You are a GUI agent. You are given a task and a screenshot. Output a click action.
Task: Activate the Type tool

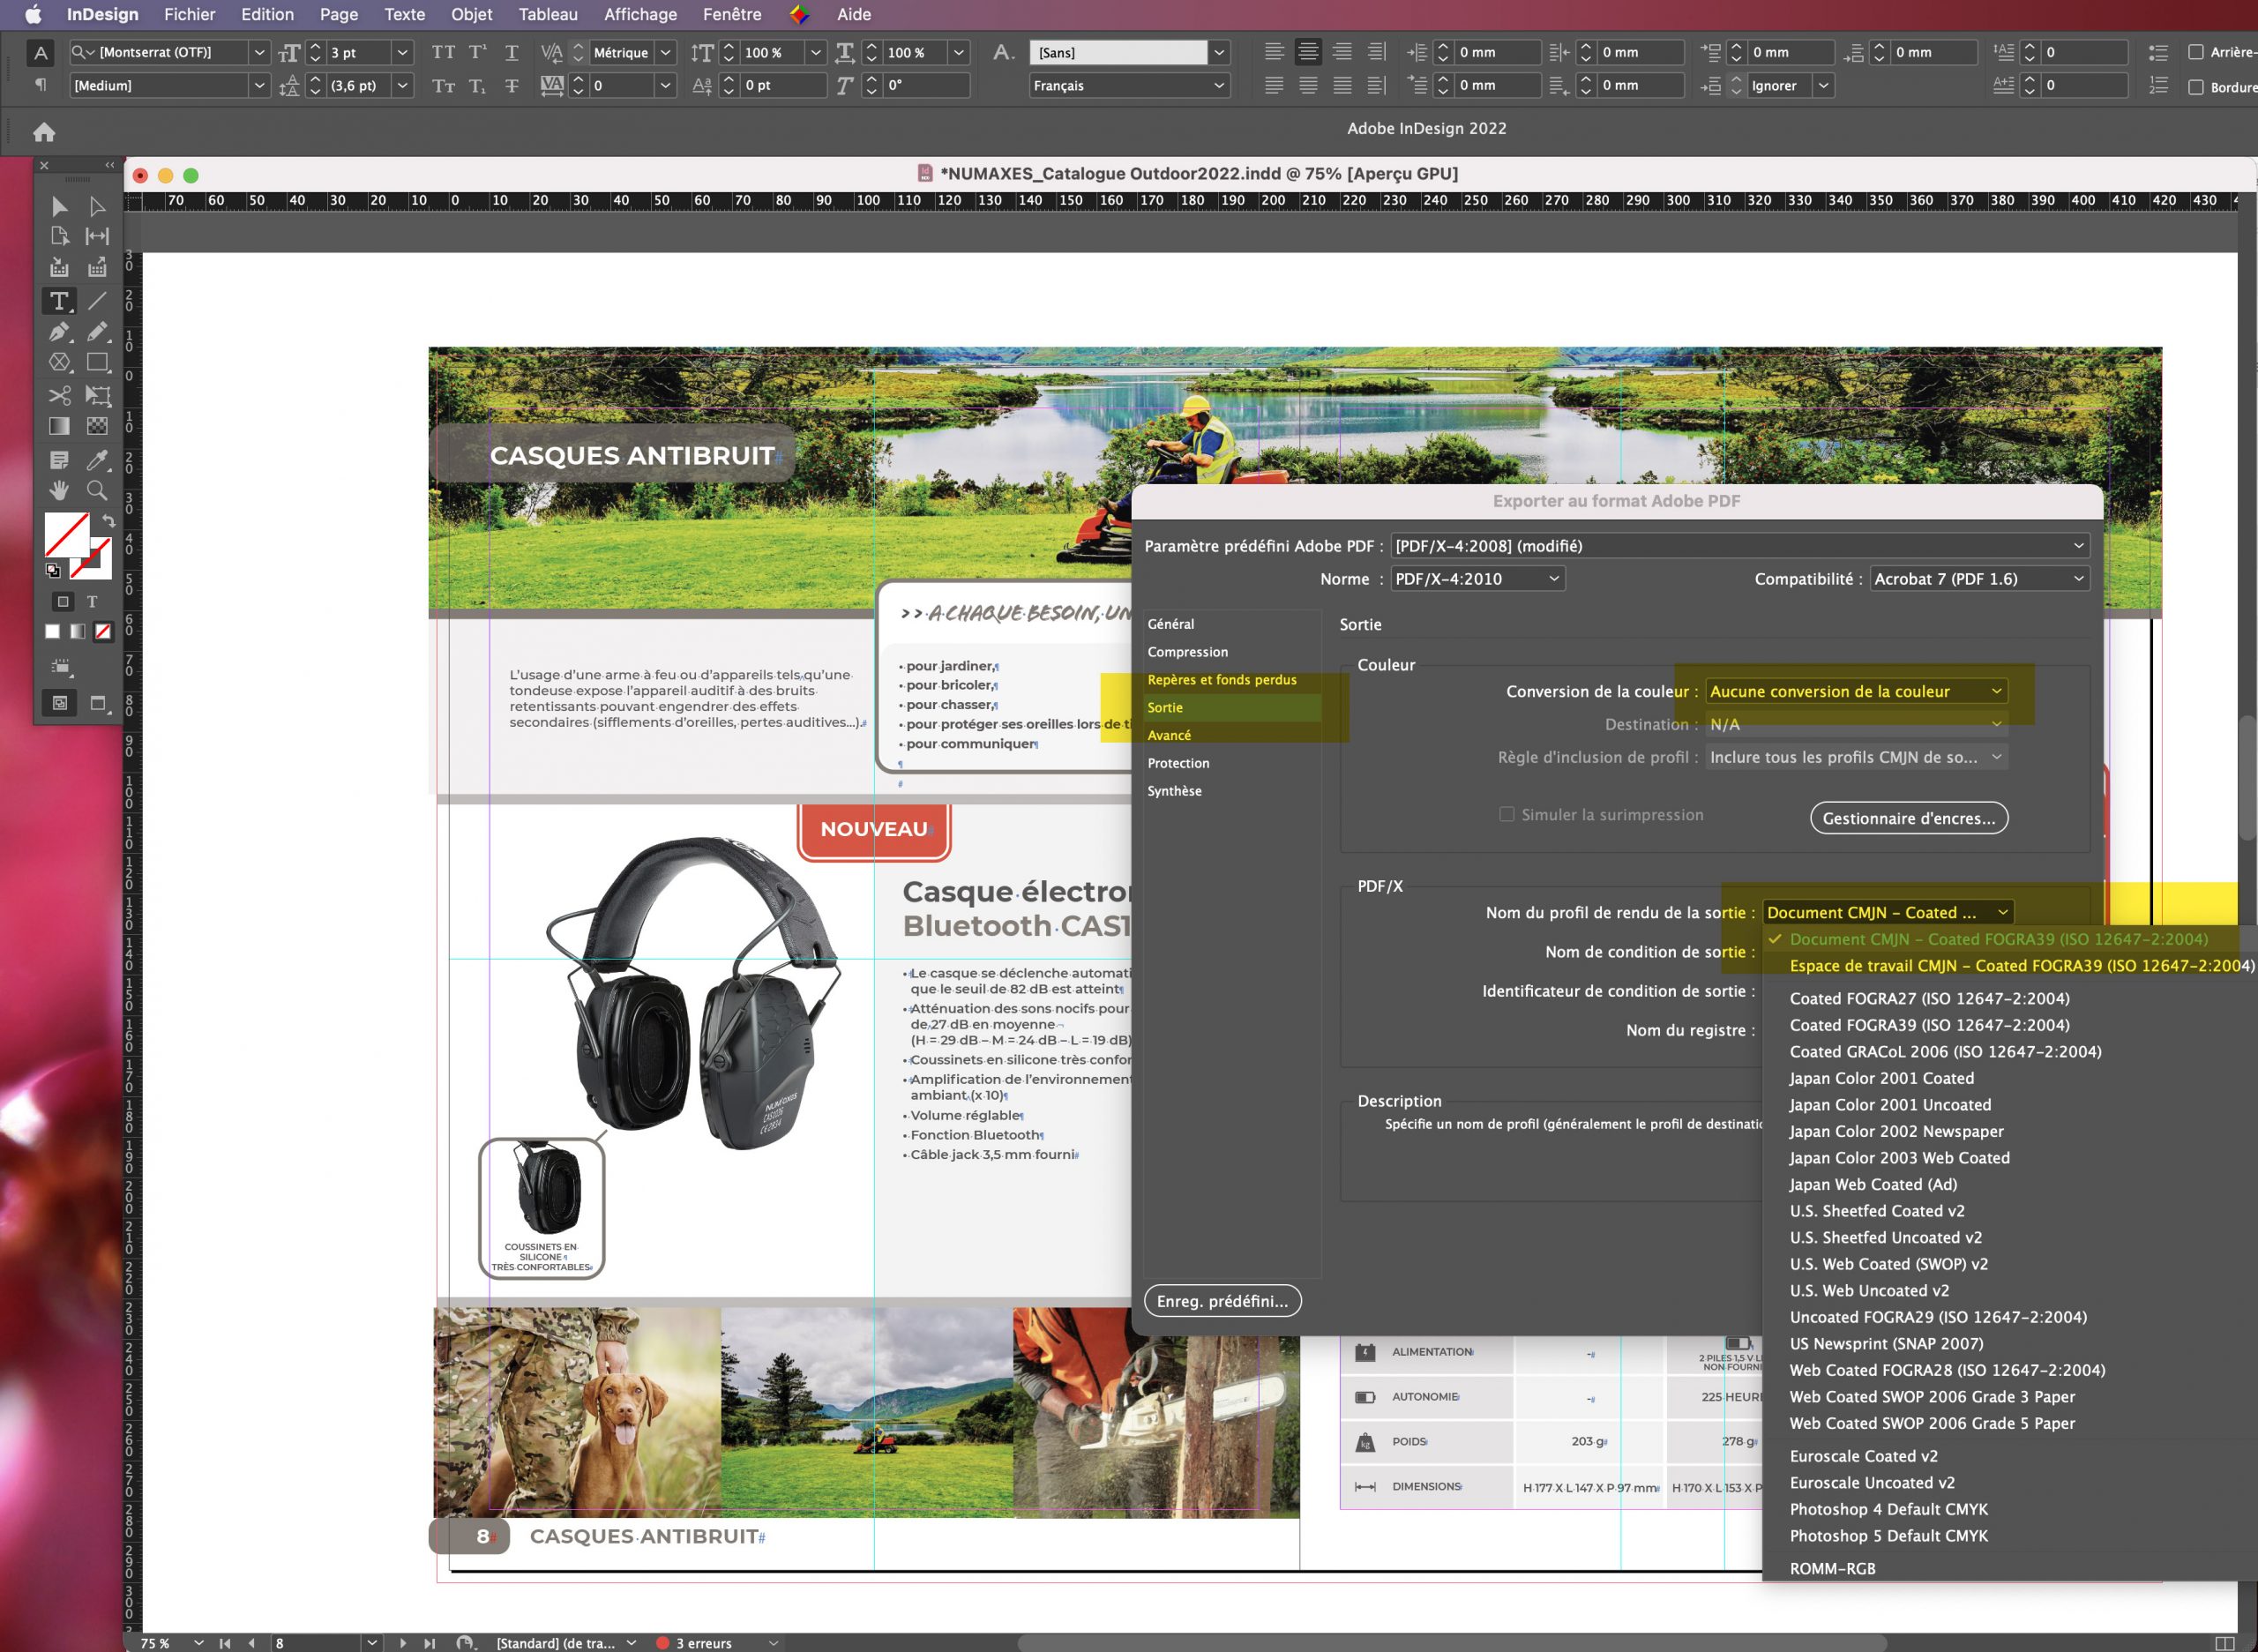point(59,301)
